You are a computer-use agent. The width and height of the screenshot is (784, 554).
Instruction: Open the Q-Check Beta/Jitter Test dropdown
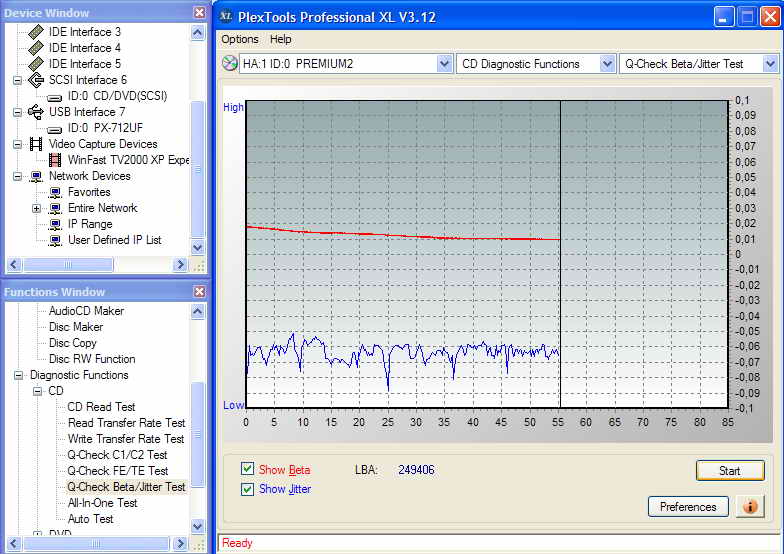click(770, 64)
